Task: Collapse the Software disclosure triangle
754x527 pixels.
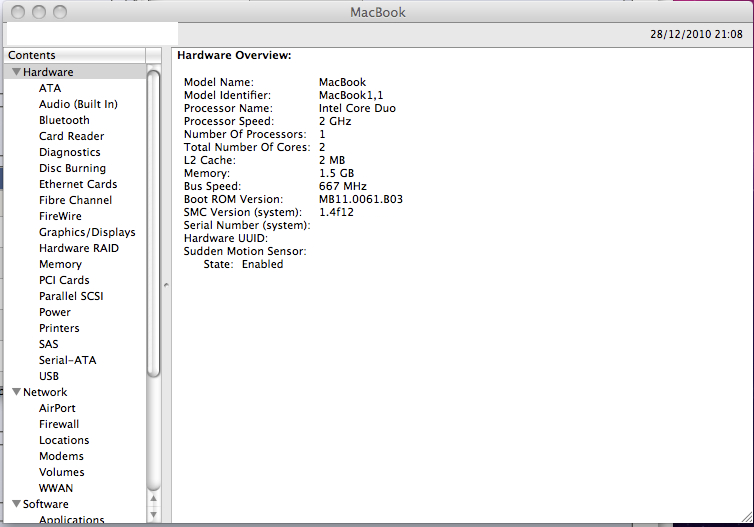Action: [x=16, y=504]
